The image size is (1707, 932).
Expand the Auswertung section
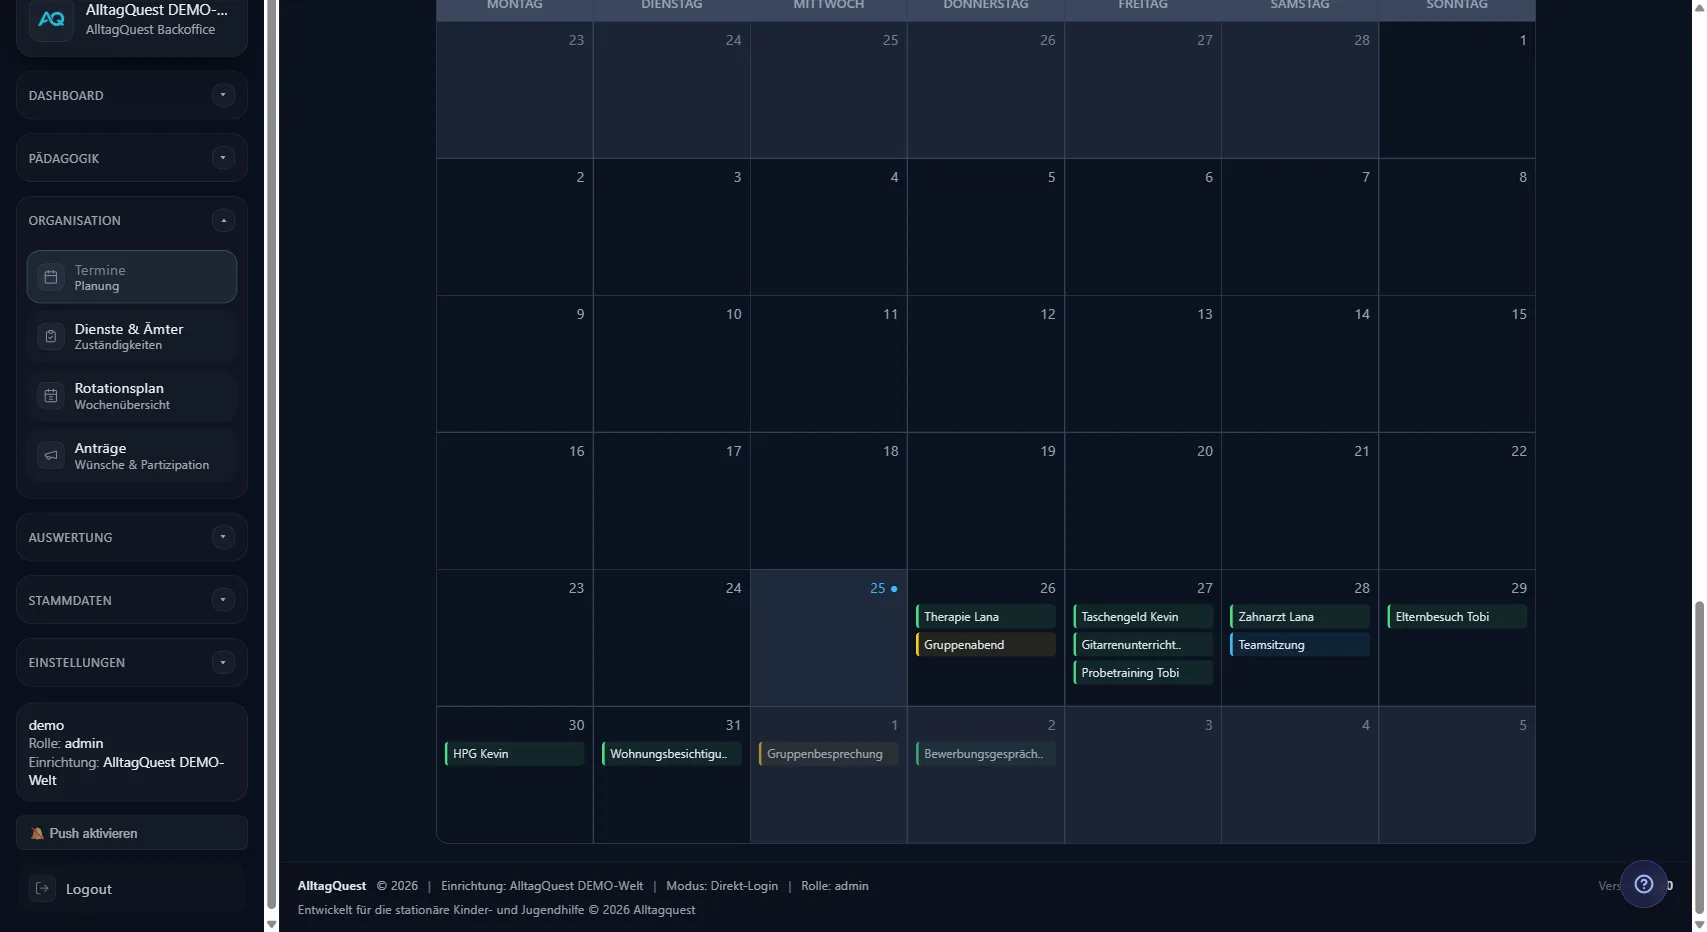point(222,537)
